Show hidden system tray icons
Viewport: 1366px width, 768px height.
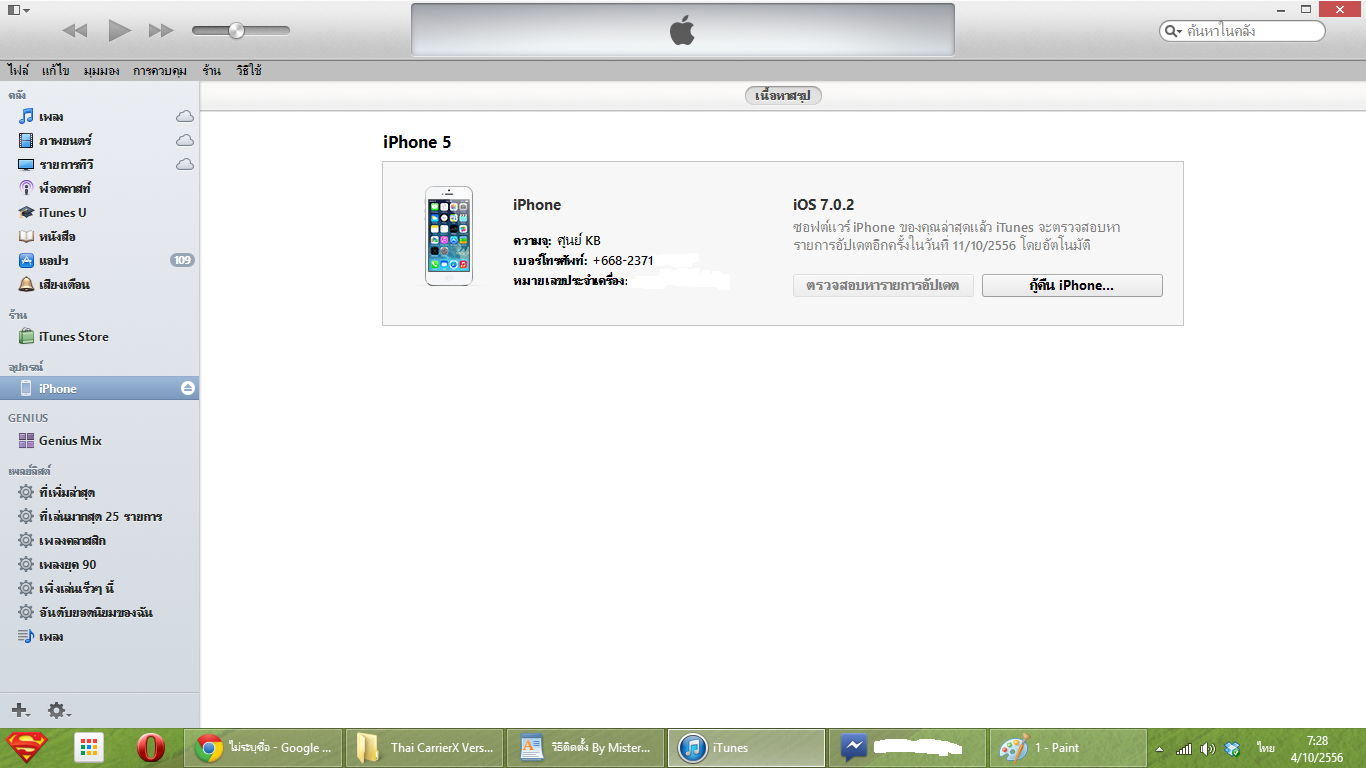(1160, 748)
